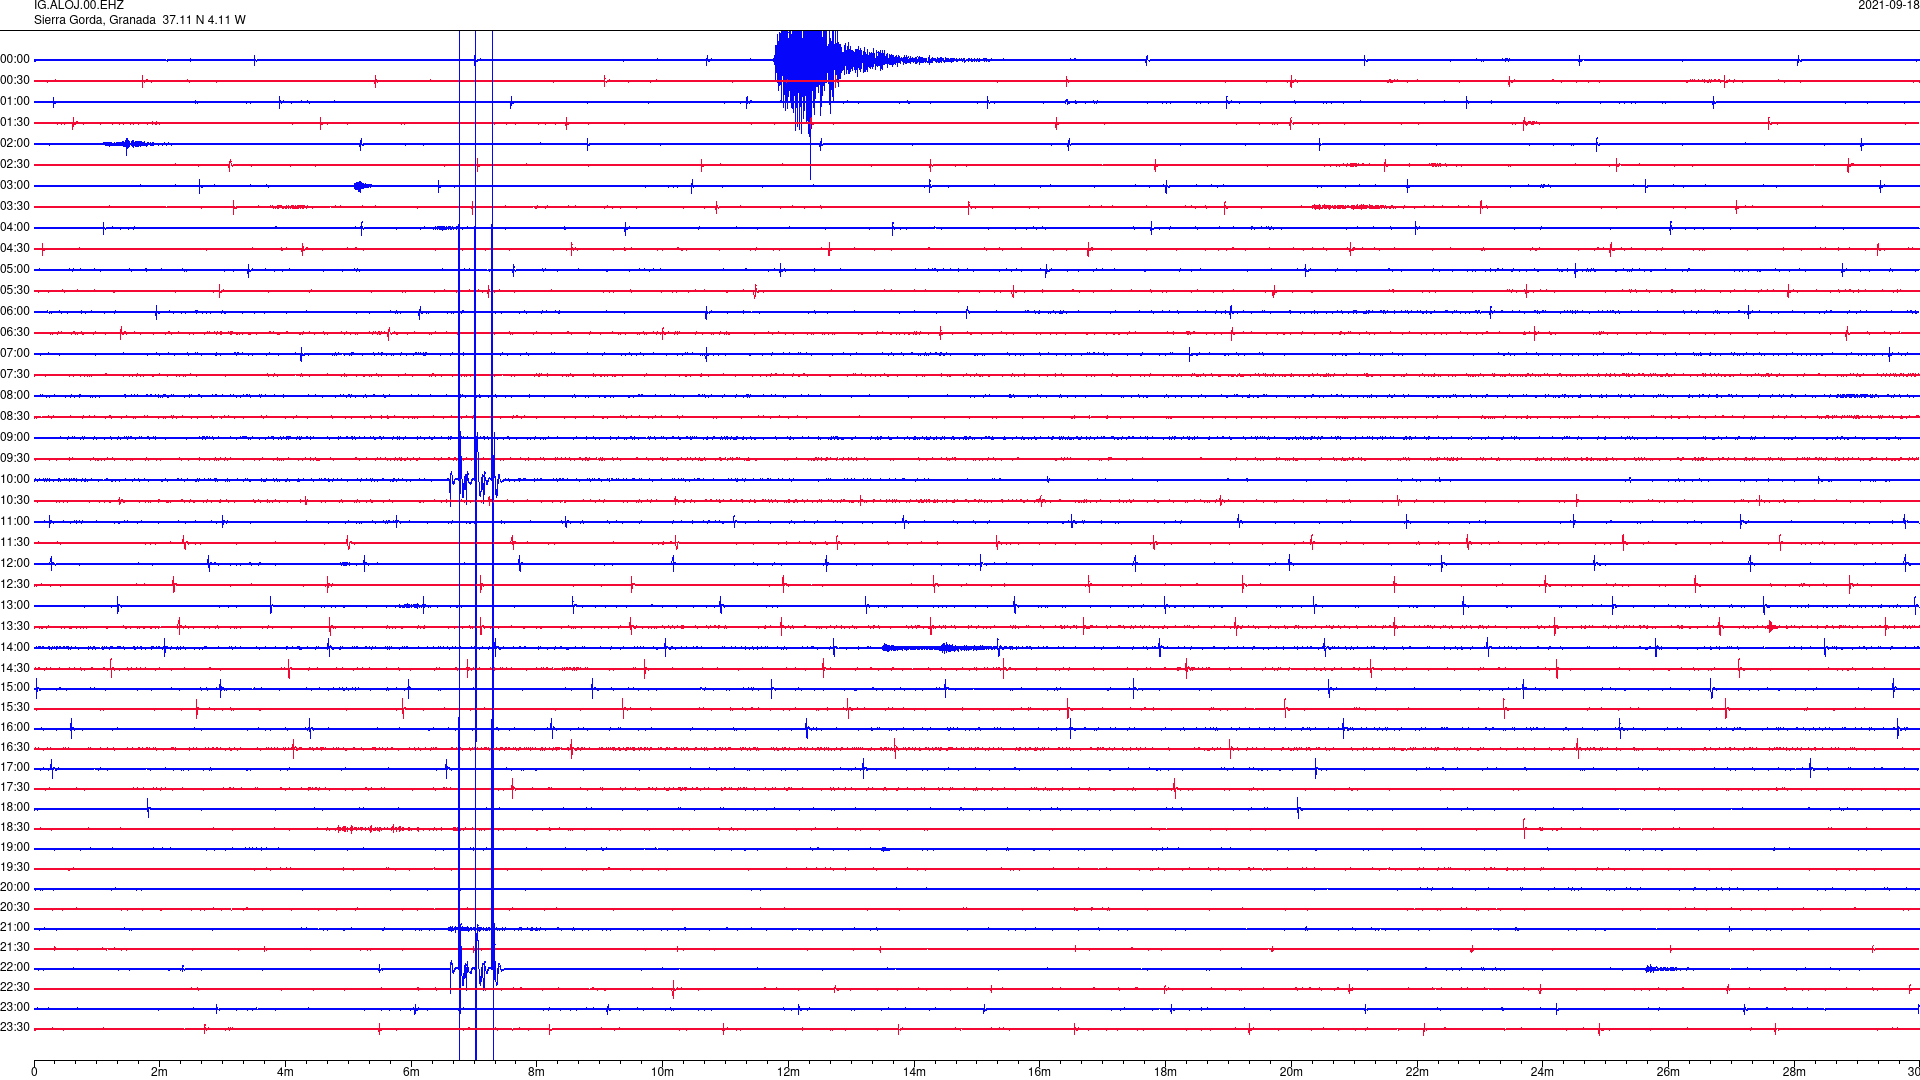The width and height of the screenshot is (1920, 1080).
Task: Select the 20:00 time row label
Action: [15, 888]
